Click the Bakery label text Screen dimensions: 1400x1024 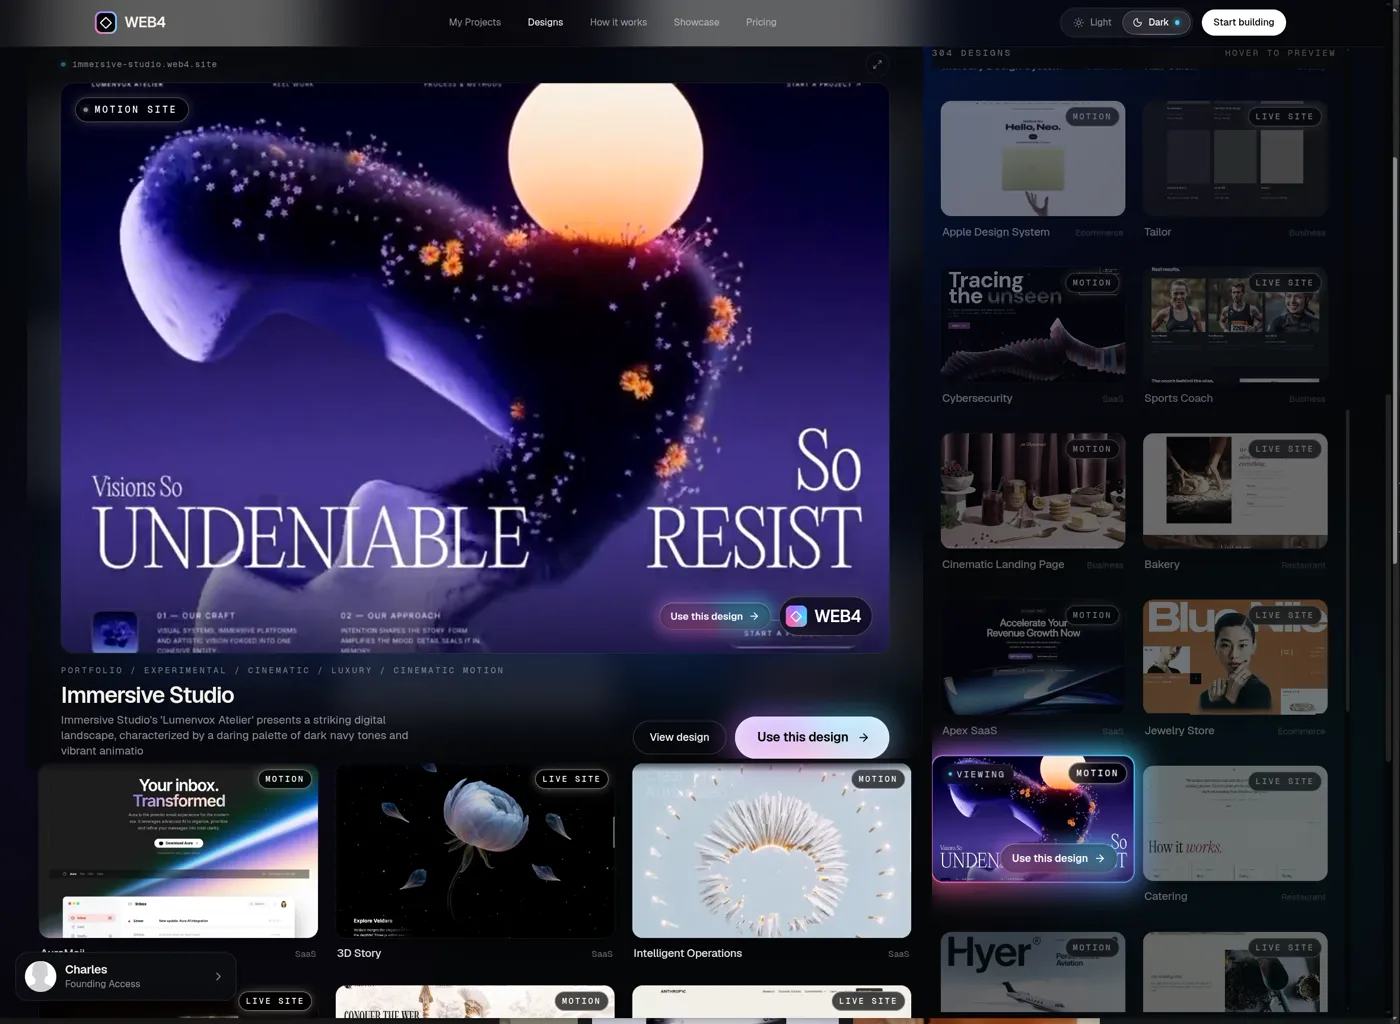[1162, 565]
